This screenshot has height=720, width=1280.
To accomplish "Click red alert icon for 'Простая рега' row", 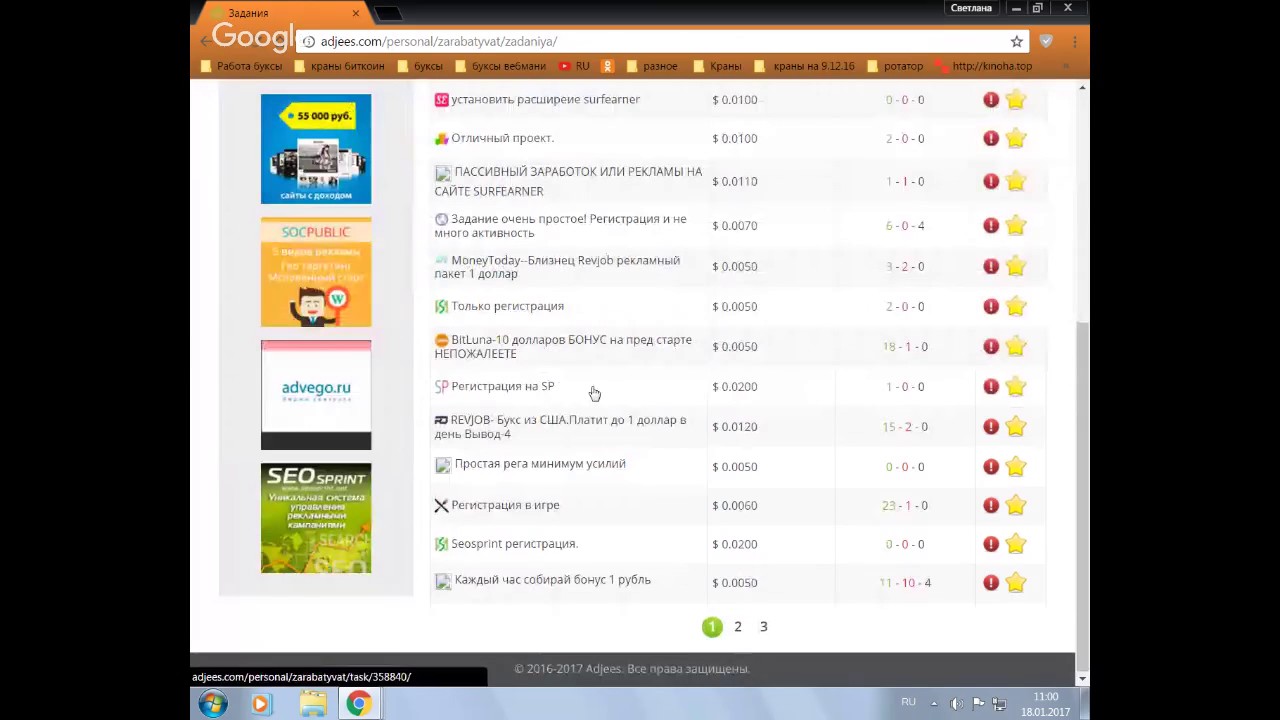I will tap(991, 466).
